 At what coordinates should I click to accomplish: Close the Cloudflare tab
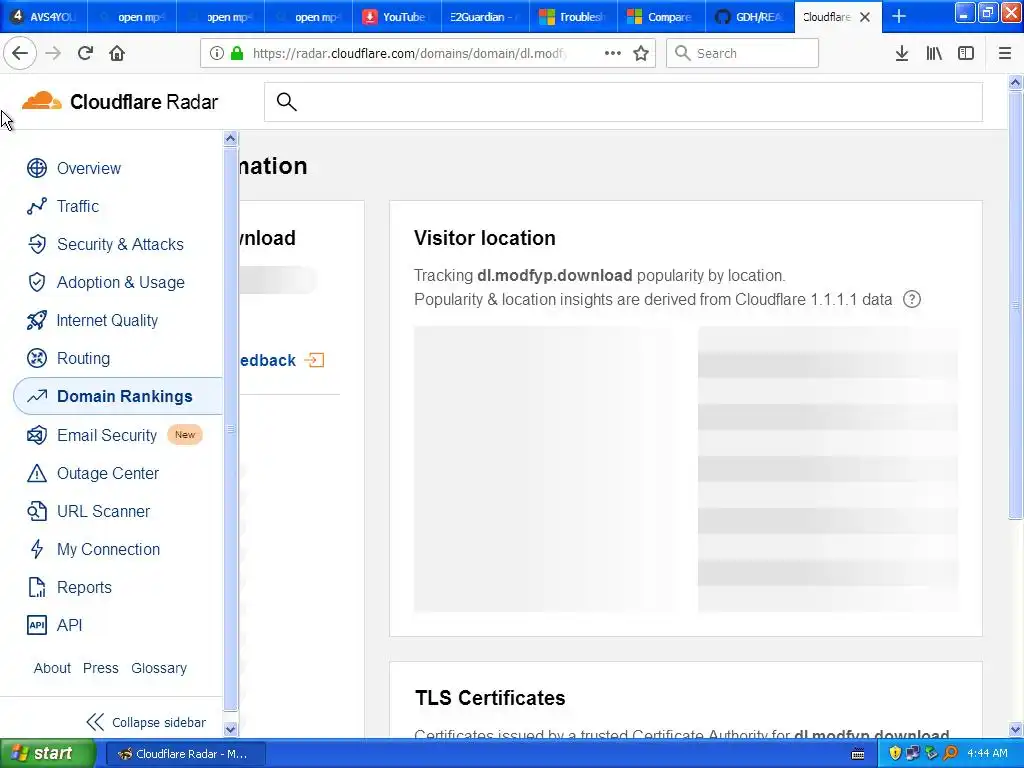[865, 17]
